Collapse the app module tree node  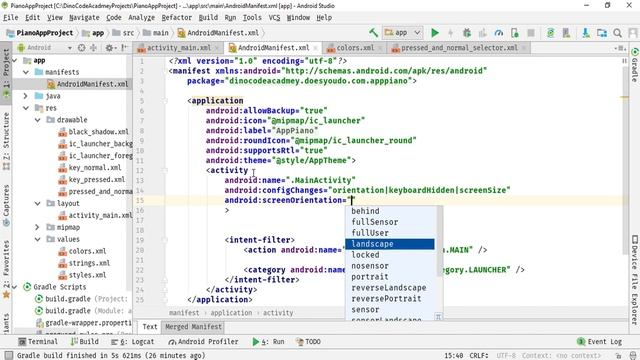tap(15, 60)
